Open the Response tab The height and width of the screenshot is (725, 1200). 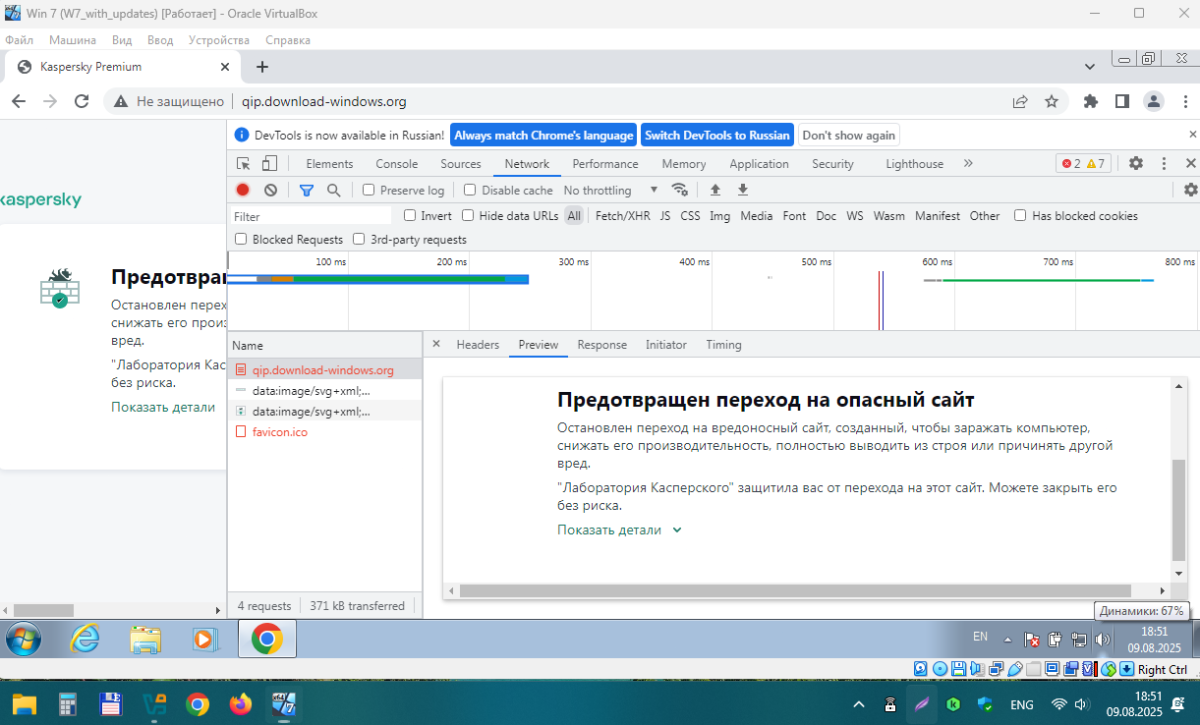[x=602, y=344]
